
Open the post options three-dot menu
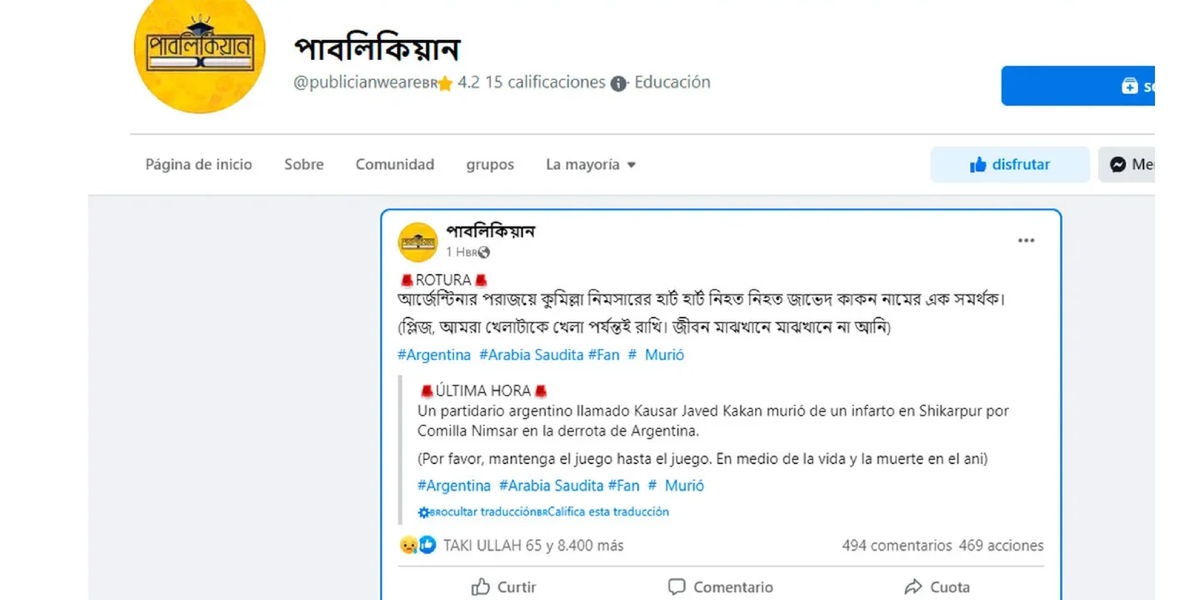pyautogui.click(x=1026, y=241)
